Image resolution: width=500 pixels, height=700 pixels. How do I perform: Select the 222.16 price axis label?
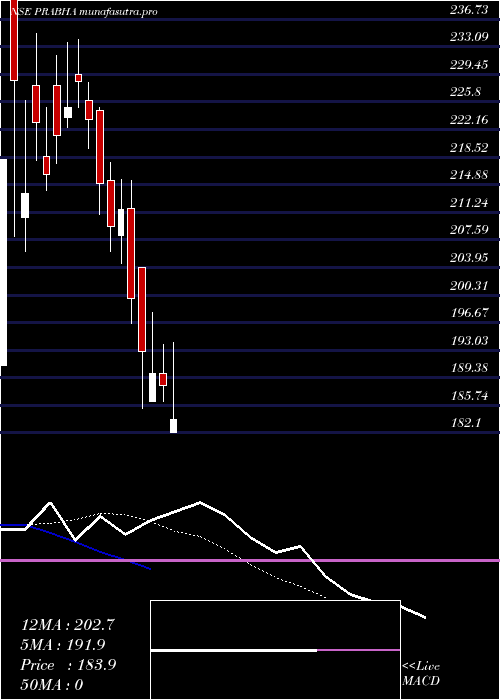[468, 120]
